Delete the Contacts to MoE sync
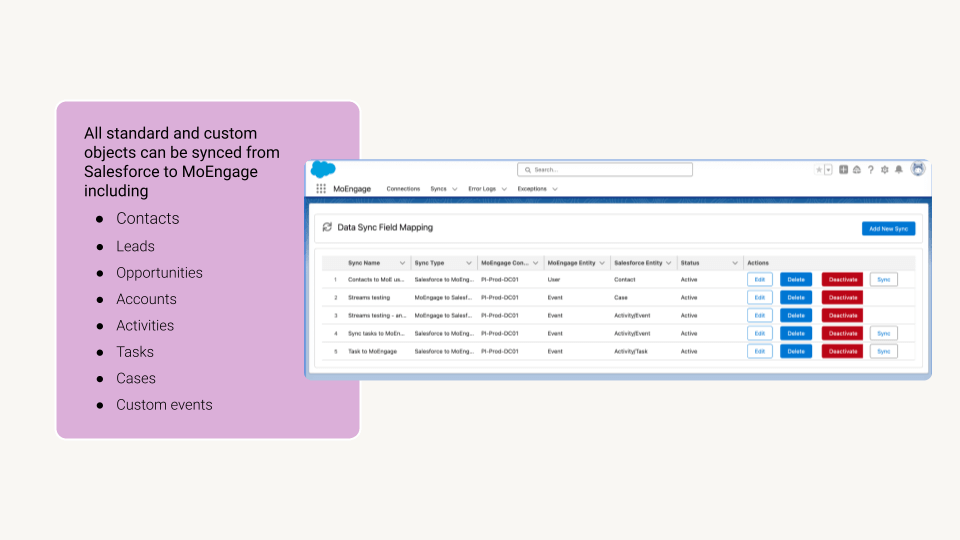The width and height of the screenshot is (960, 540). coord(796,279)
